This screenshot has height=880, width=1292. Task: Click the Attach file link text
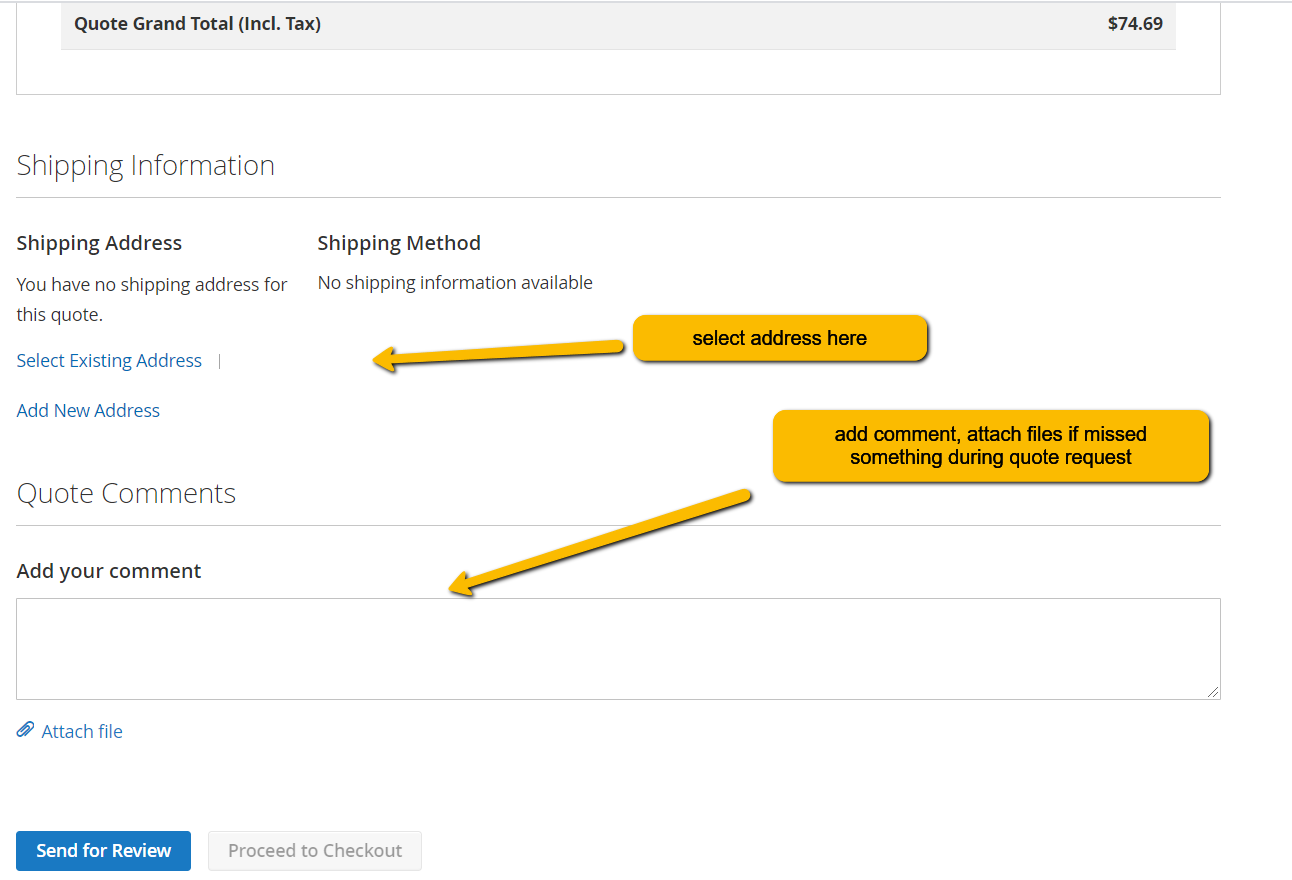(82, 732)
